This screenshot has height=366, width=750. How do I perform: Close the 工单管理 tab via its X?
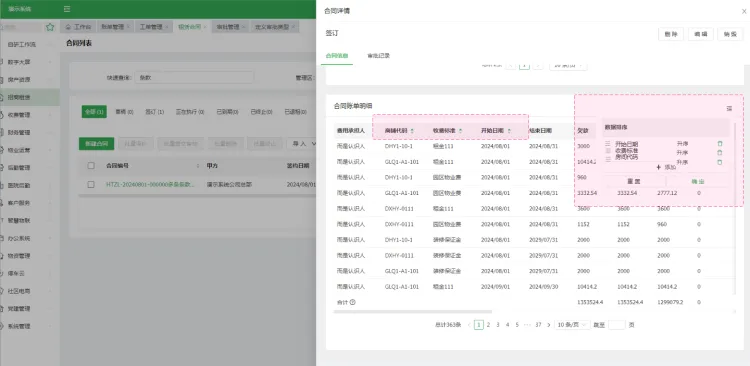click(166, 27)
